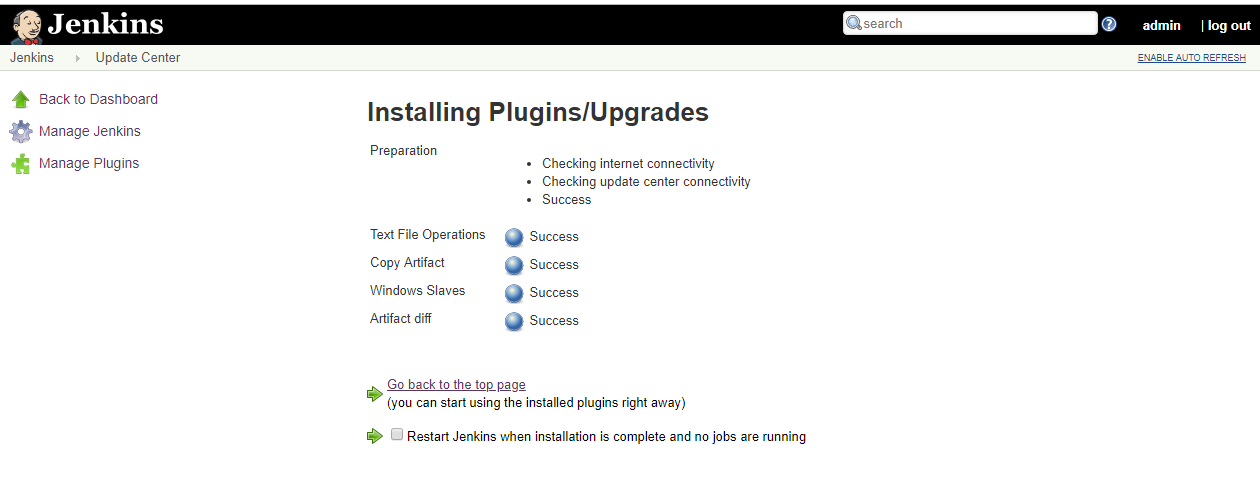
Task: Enable auto refresh link
Action: (x=1192, y=58)
